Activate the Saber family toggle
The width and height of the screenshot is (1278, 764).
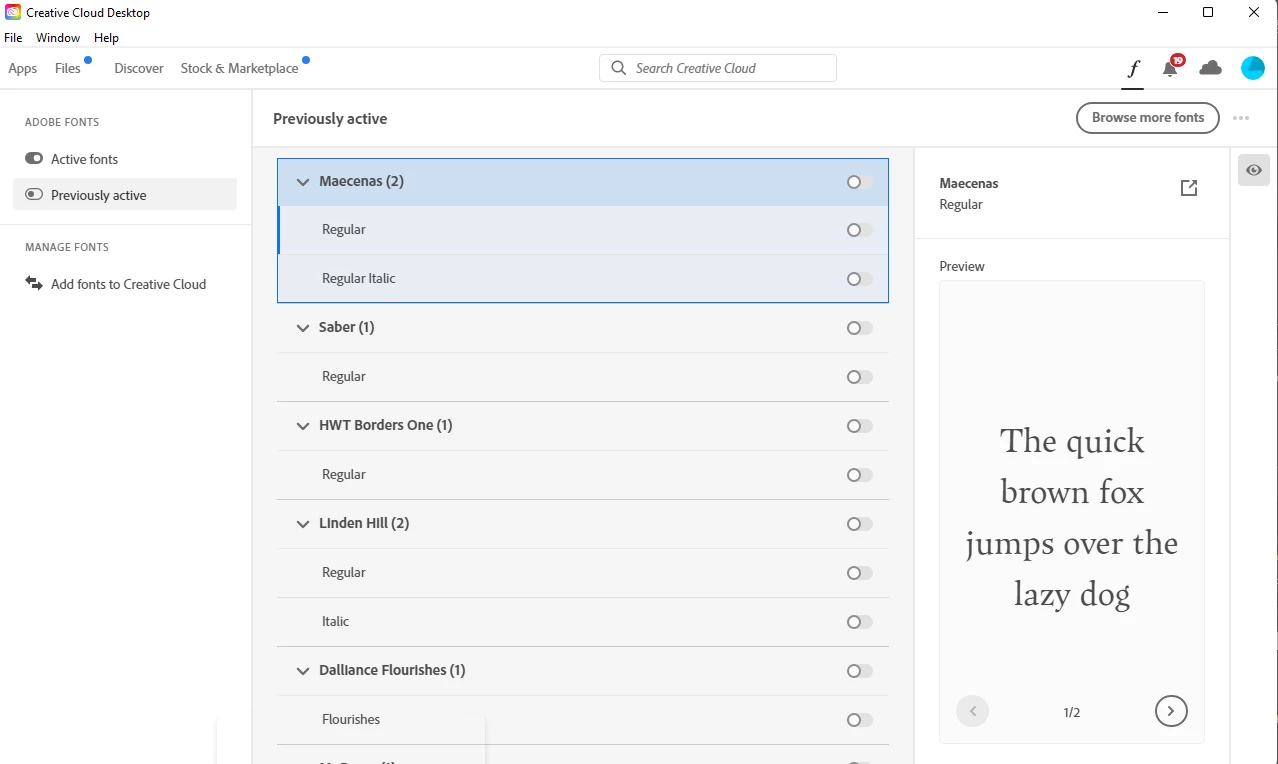pos(859,328)
